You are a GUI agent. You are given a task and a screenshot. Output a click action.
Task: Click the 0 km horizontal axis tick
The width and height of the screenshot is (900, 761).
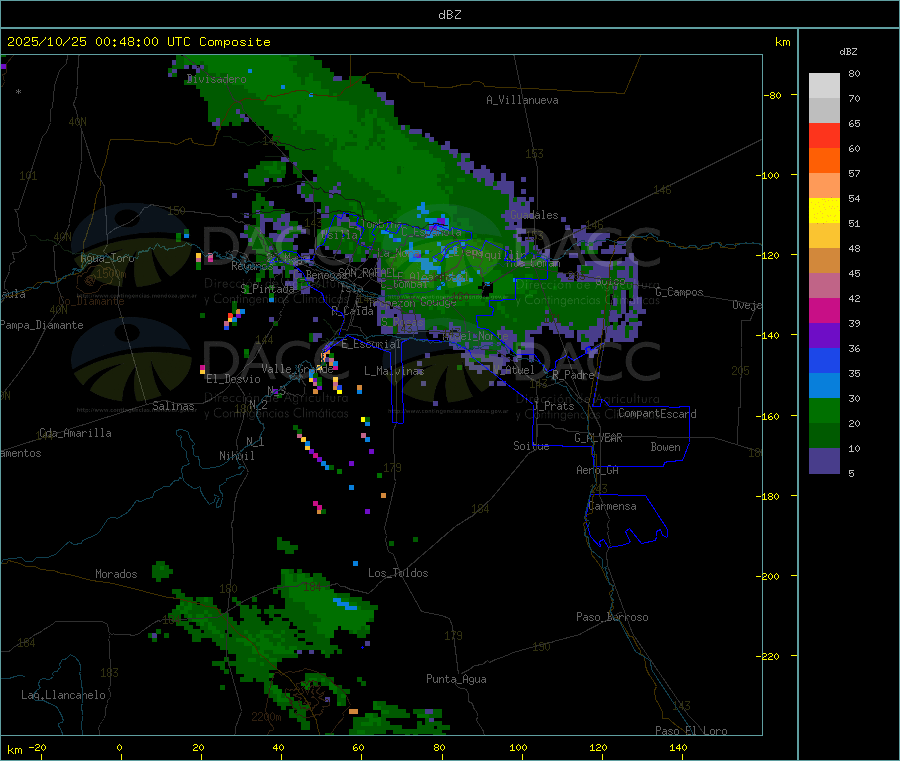pos(119,747)
